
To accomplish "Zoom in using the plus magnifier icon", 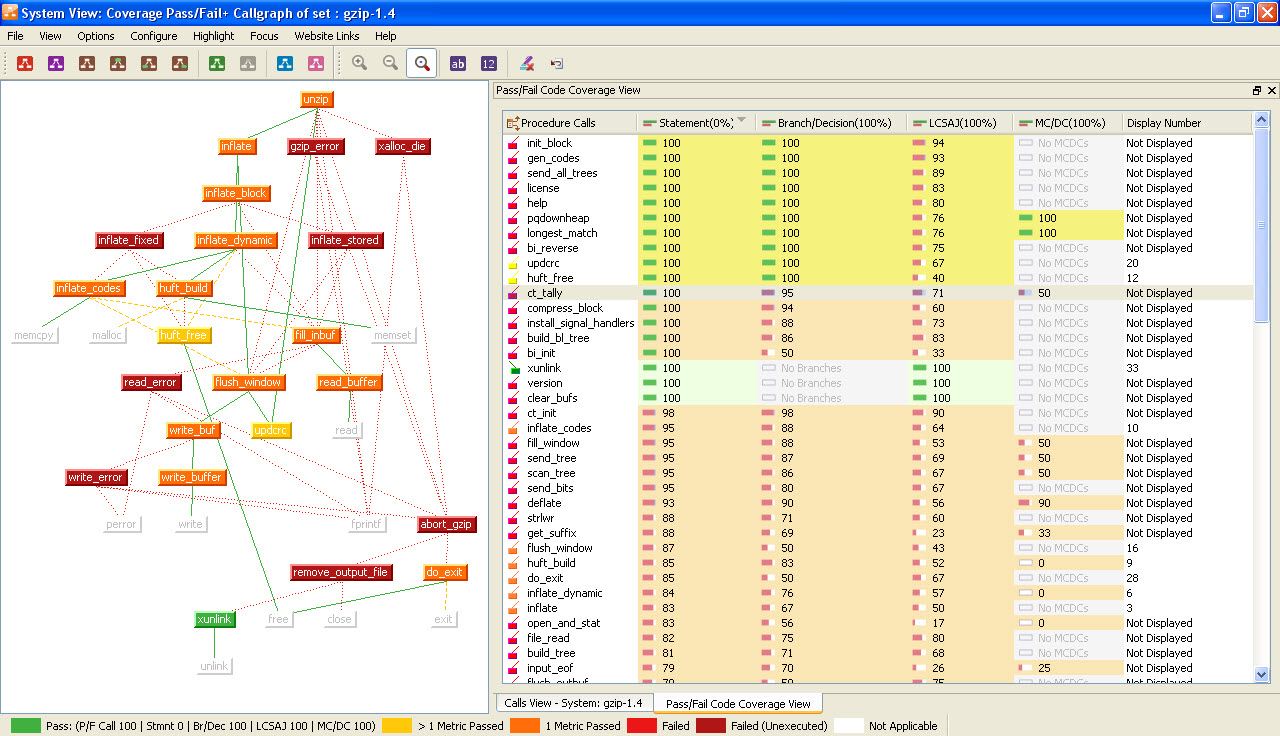I will pos(359,63).
